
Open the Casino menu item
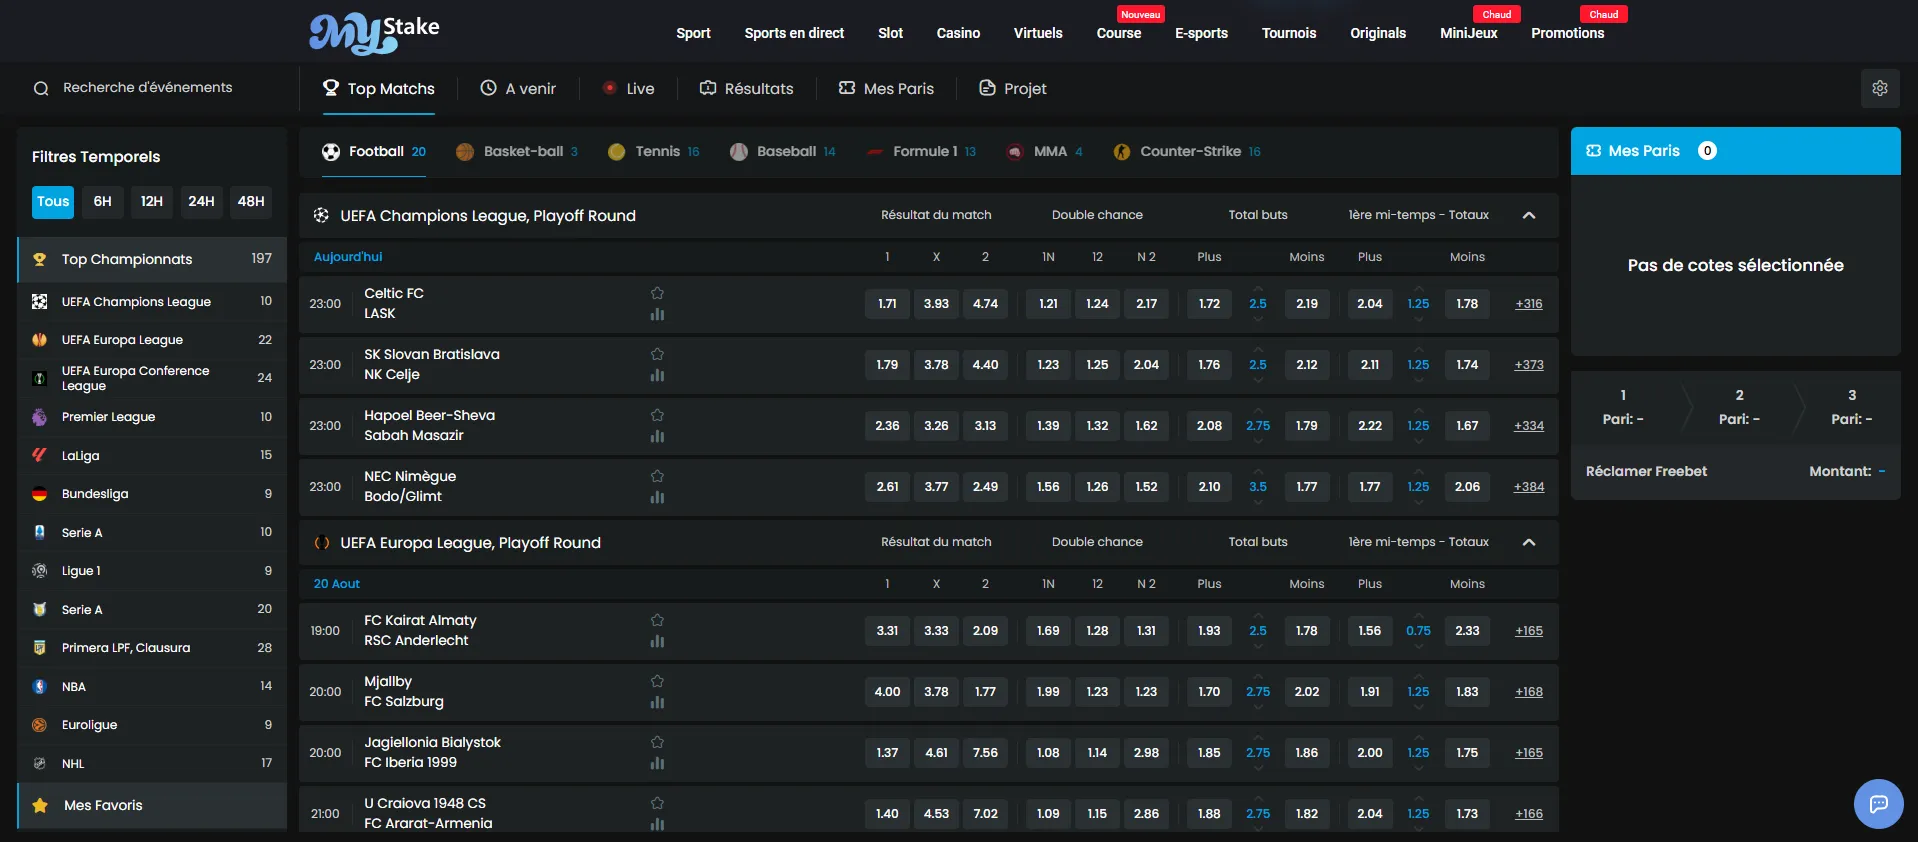(x=958, y=33)
